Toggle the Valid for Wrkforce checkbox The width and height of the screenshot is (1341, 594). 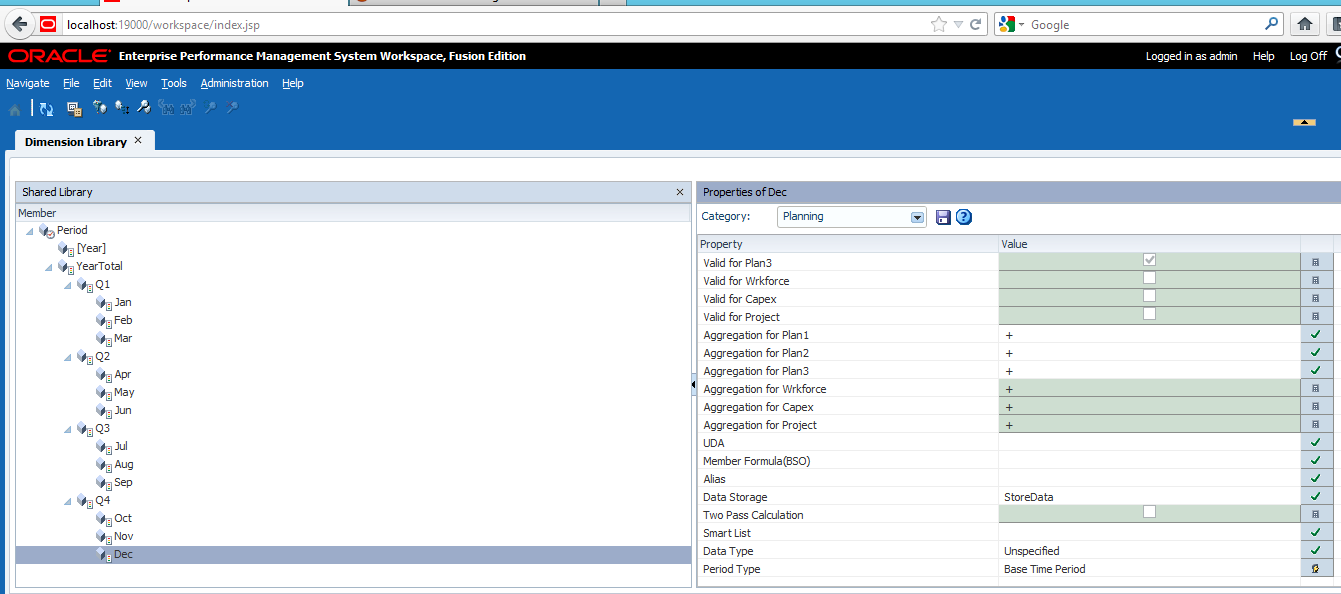tap(1150, 278)
